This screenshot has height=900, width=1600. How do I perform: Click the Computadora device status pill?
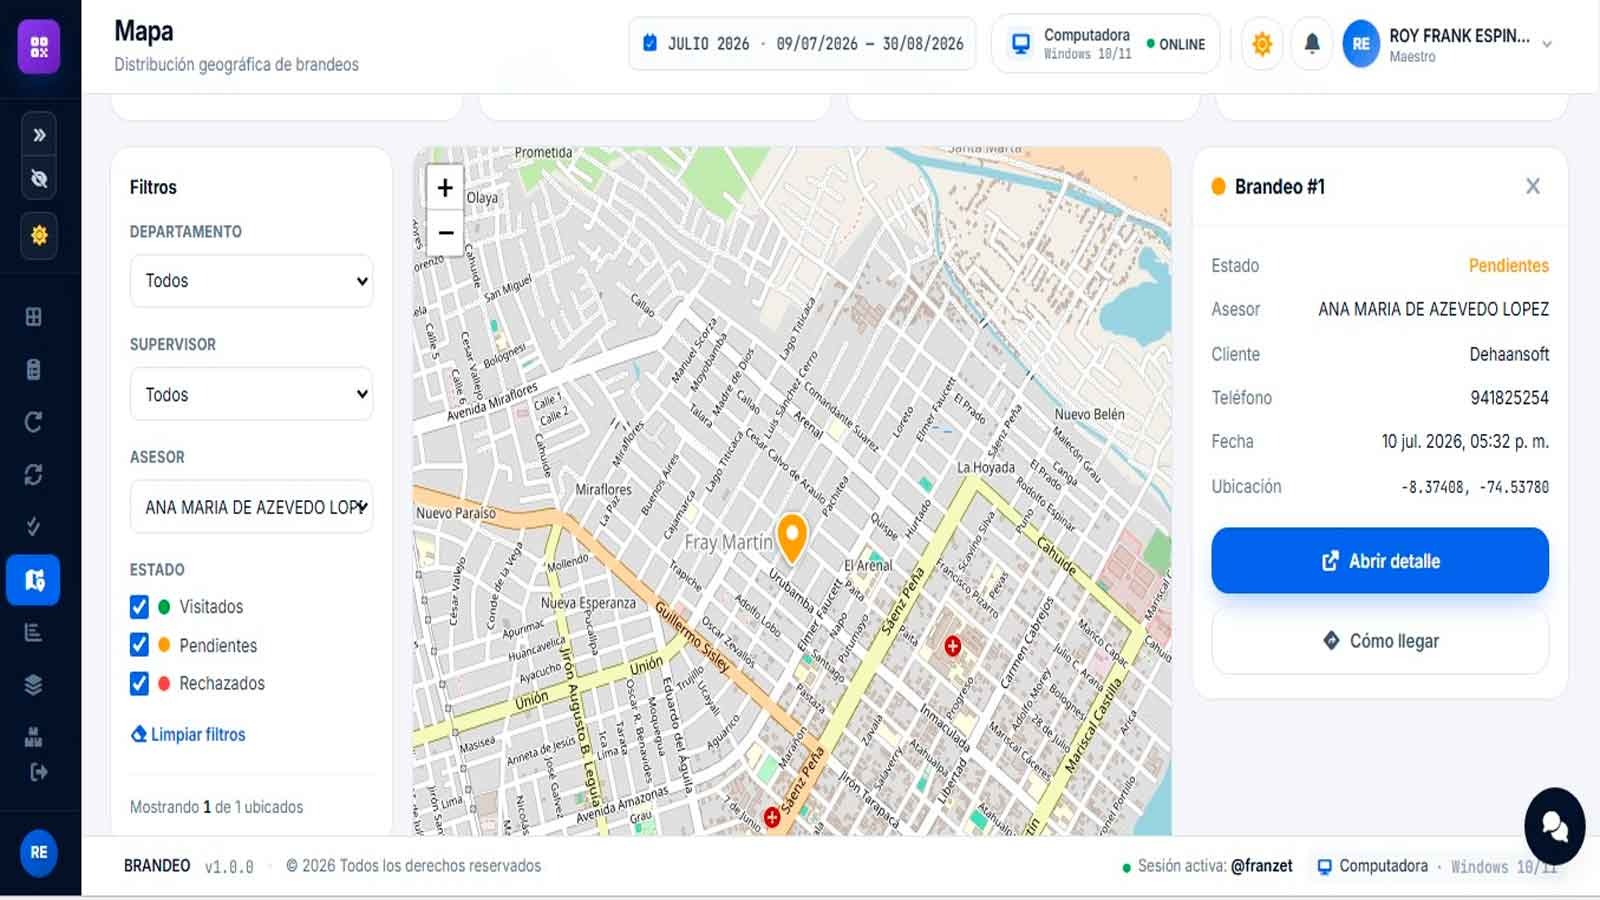pyautogui.click(x=1105, y=44)
